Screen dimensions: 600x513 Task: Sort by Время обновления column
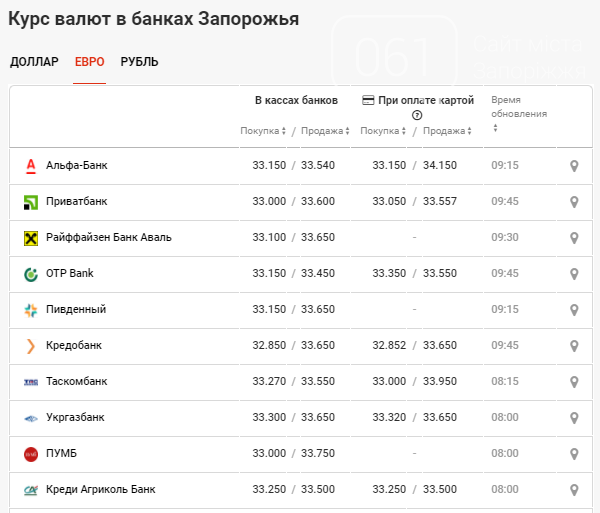pyautogui.click(x=518, y=115)
